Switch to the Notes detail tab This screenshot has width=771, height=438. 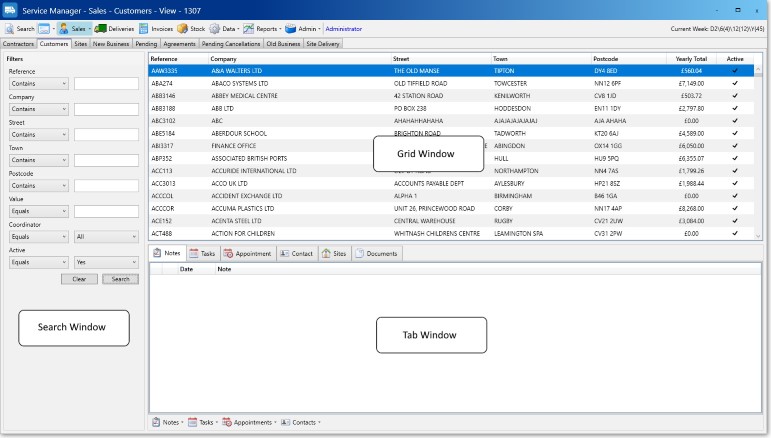(x=167, y=253)
